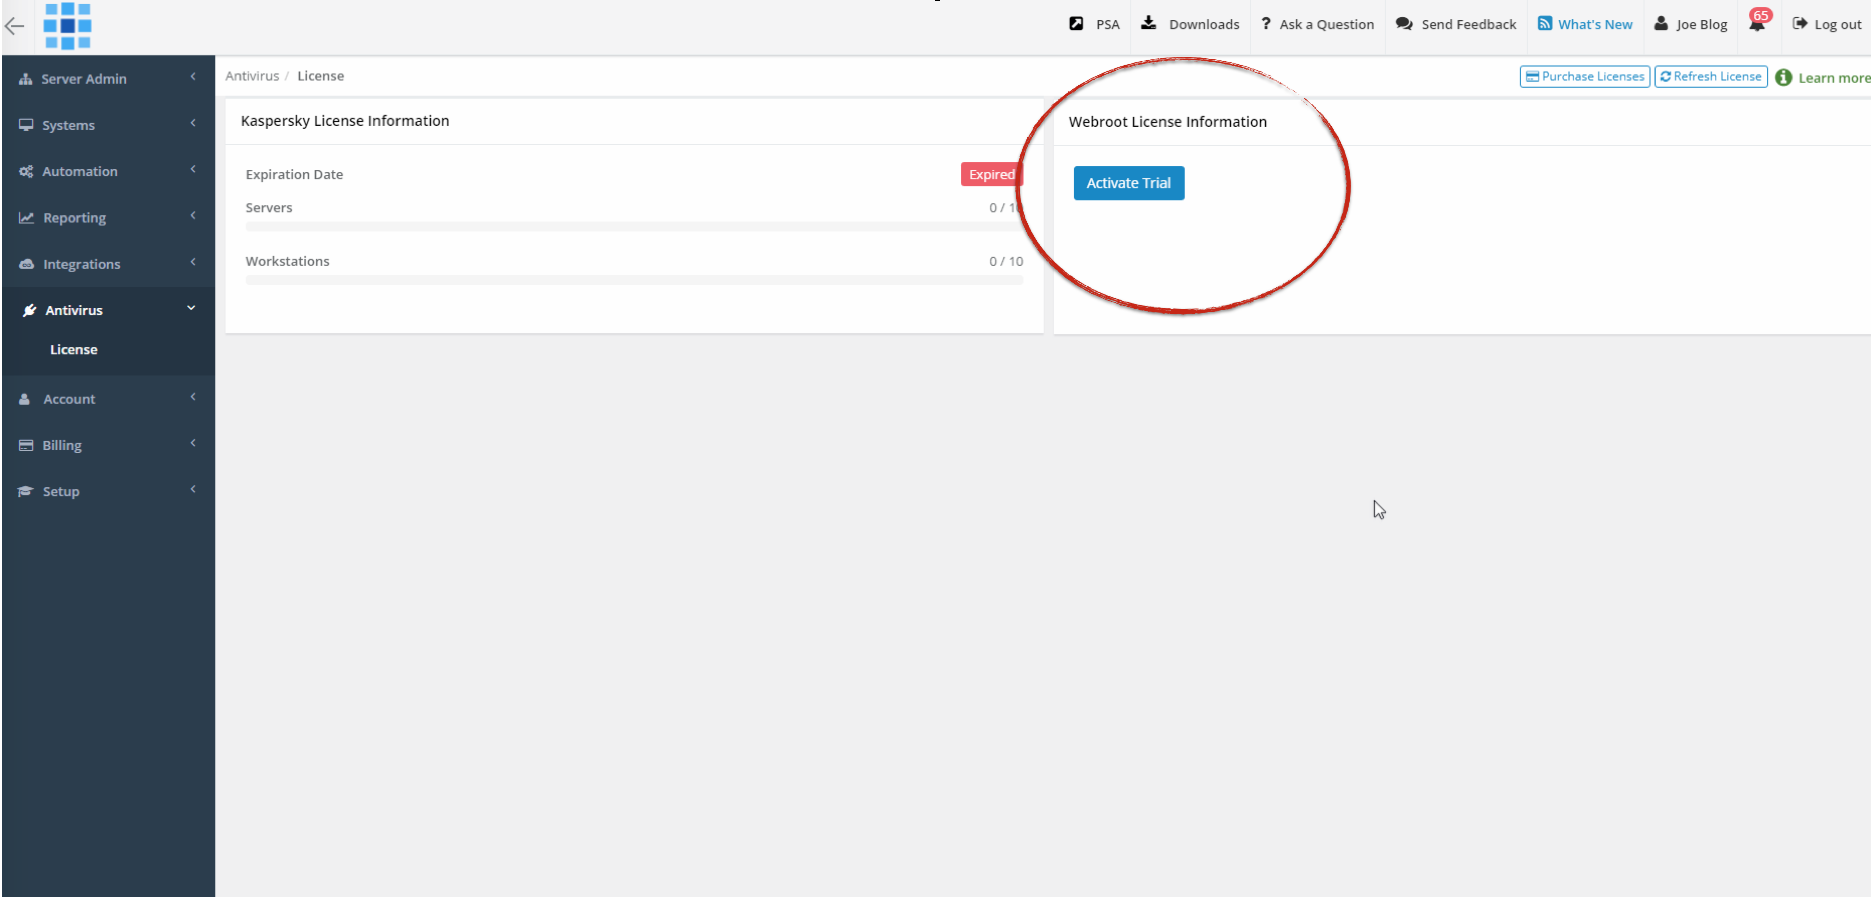Click the Workstations 0 / 10 count

tap(1006, 262)
